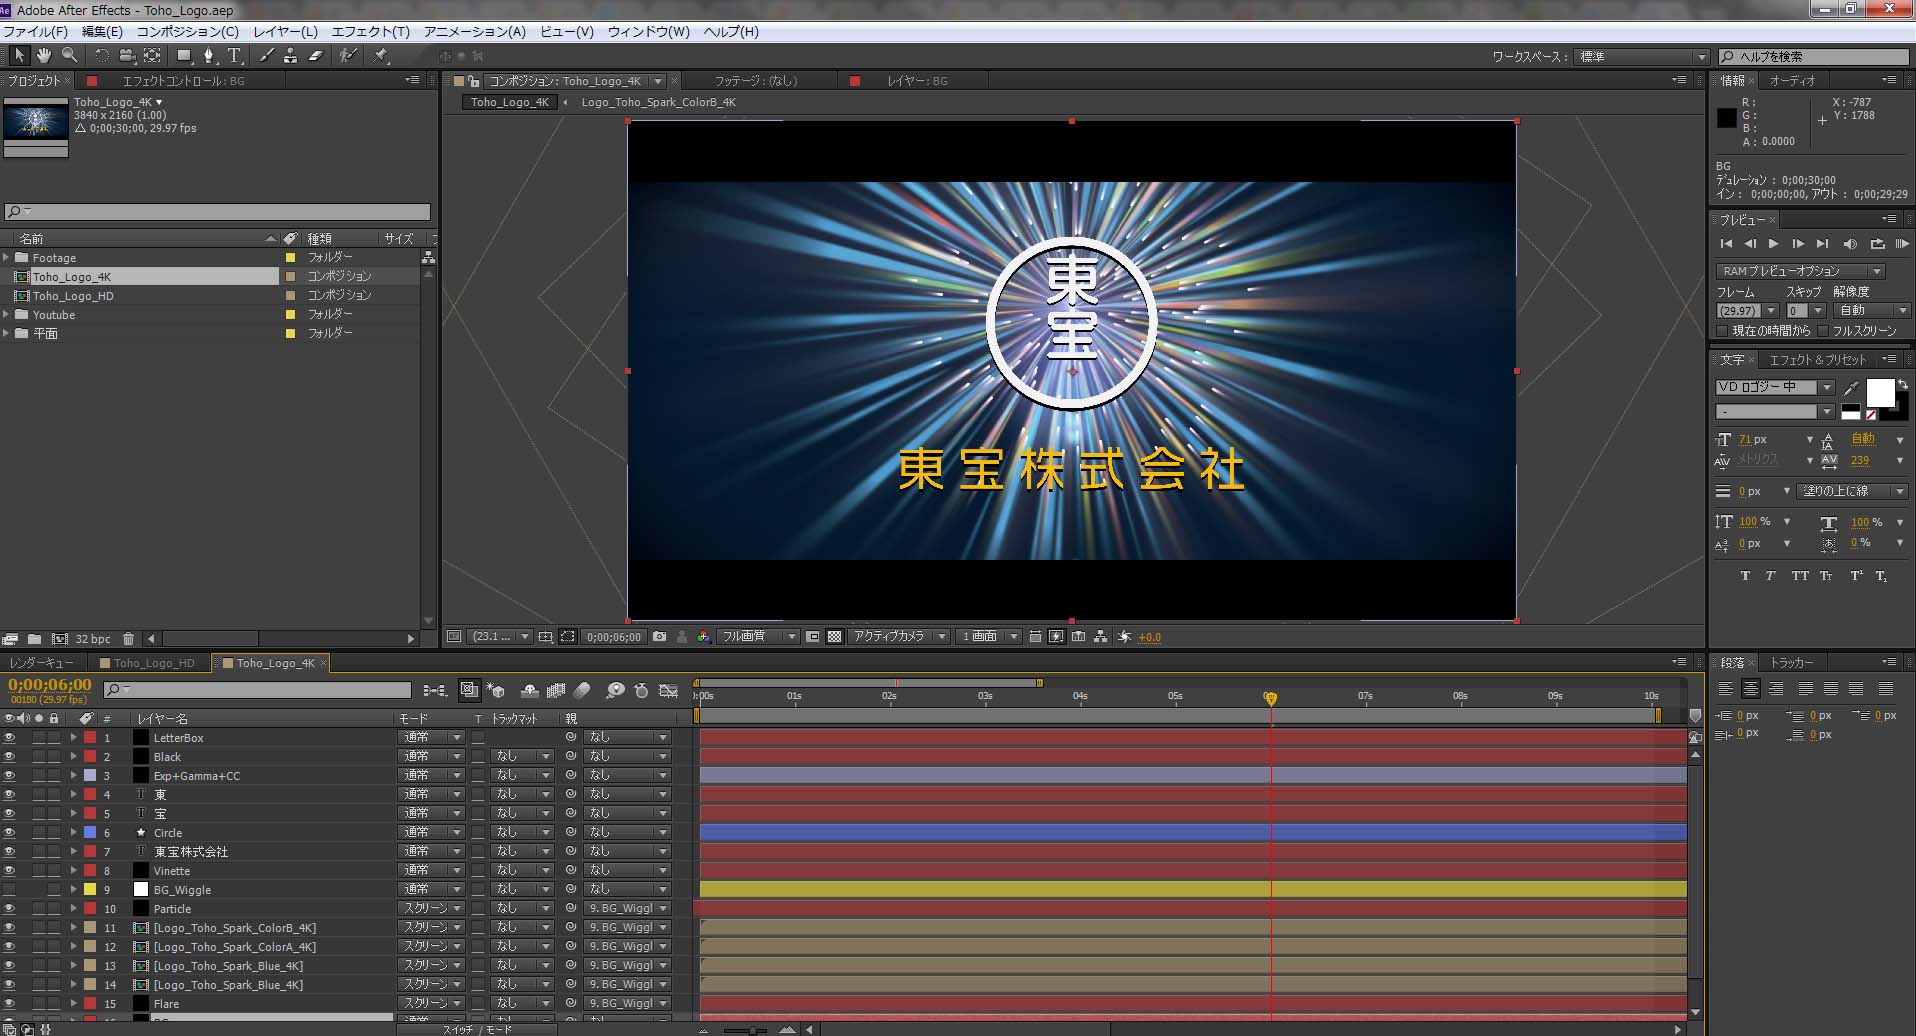Screen dimensions: 1916x1036
Task: Expand the Vinette layer properties
Action: click(73, 871)
